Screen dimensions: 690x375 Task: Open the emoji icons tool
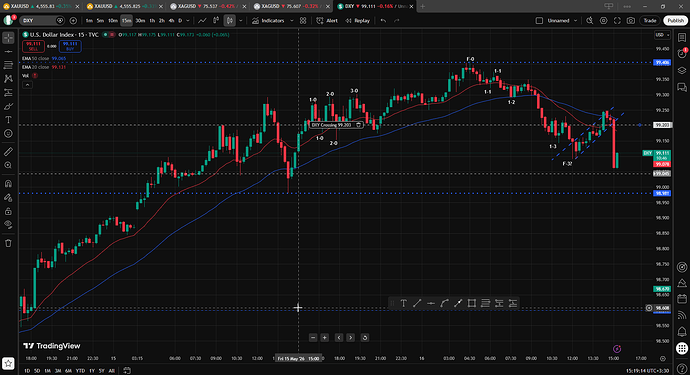pos(8,133)
